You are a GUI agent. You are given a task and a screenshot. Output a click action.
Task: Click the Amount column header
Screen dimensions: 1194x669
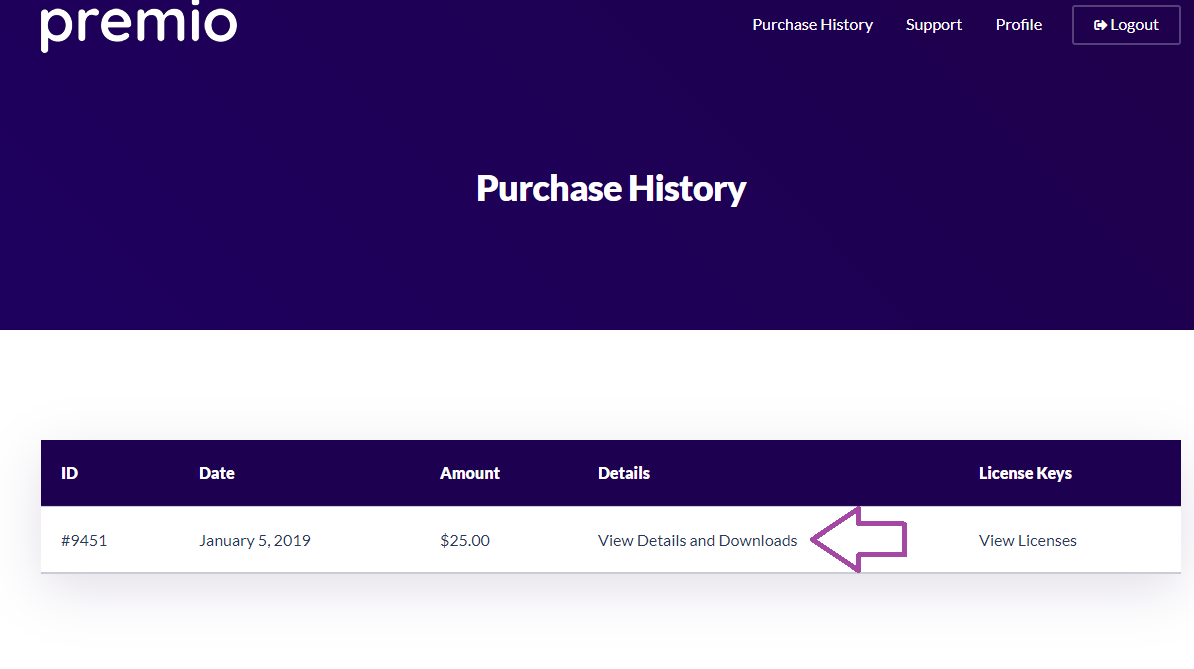tap(470, 473)
